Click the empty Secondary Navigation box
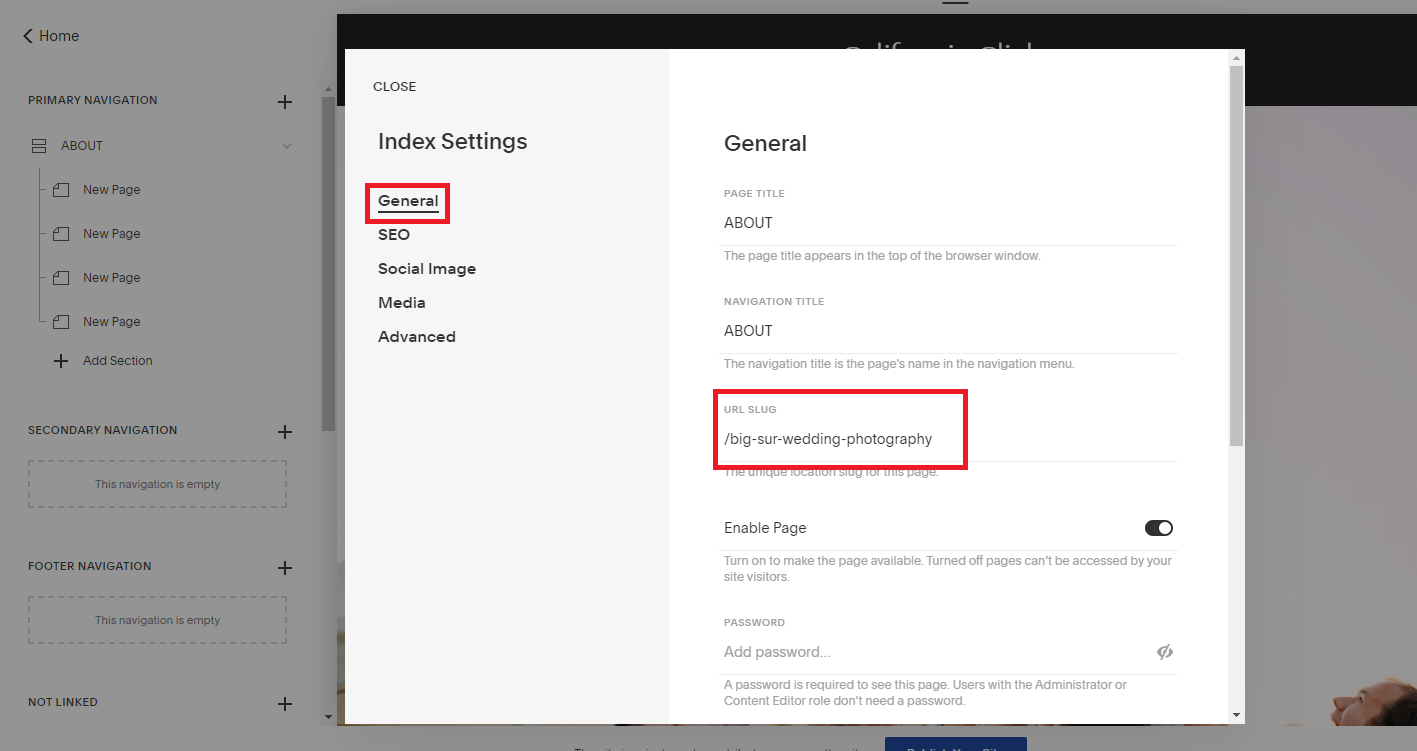 [157, 484]
